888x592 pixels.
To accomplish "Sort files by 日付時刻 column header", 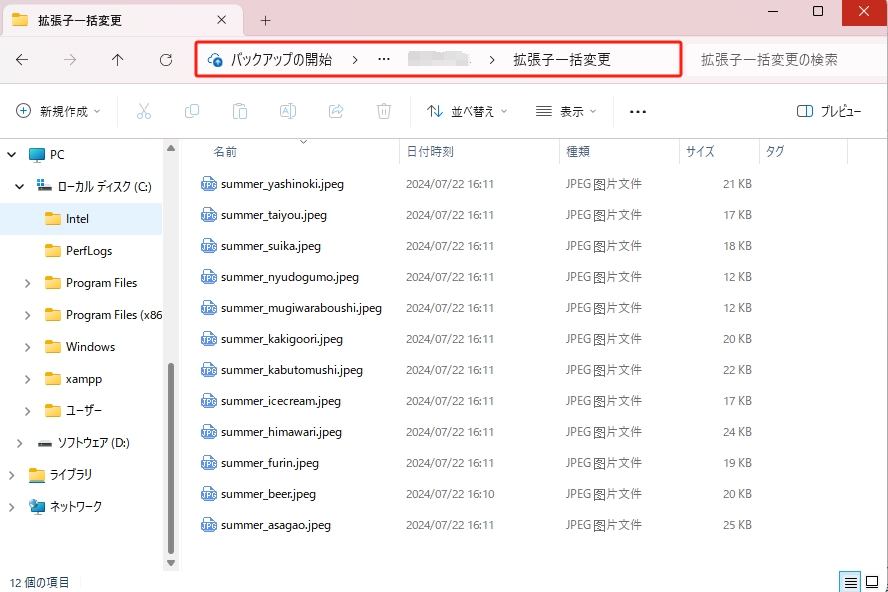I will click(x=430, y=152).
